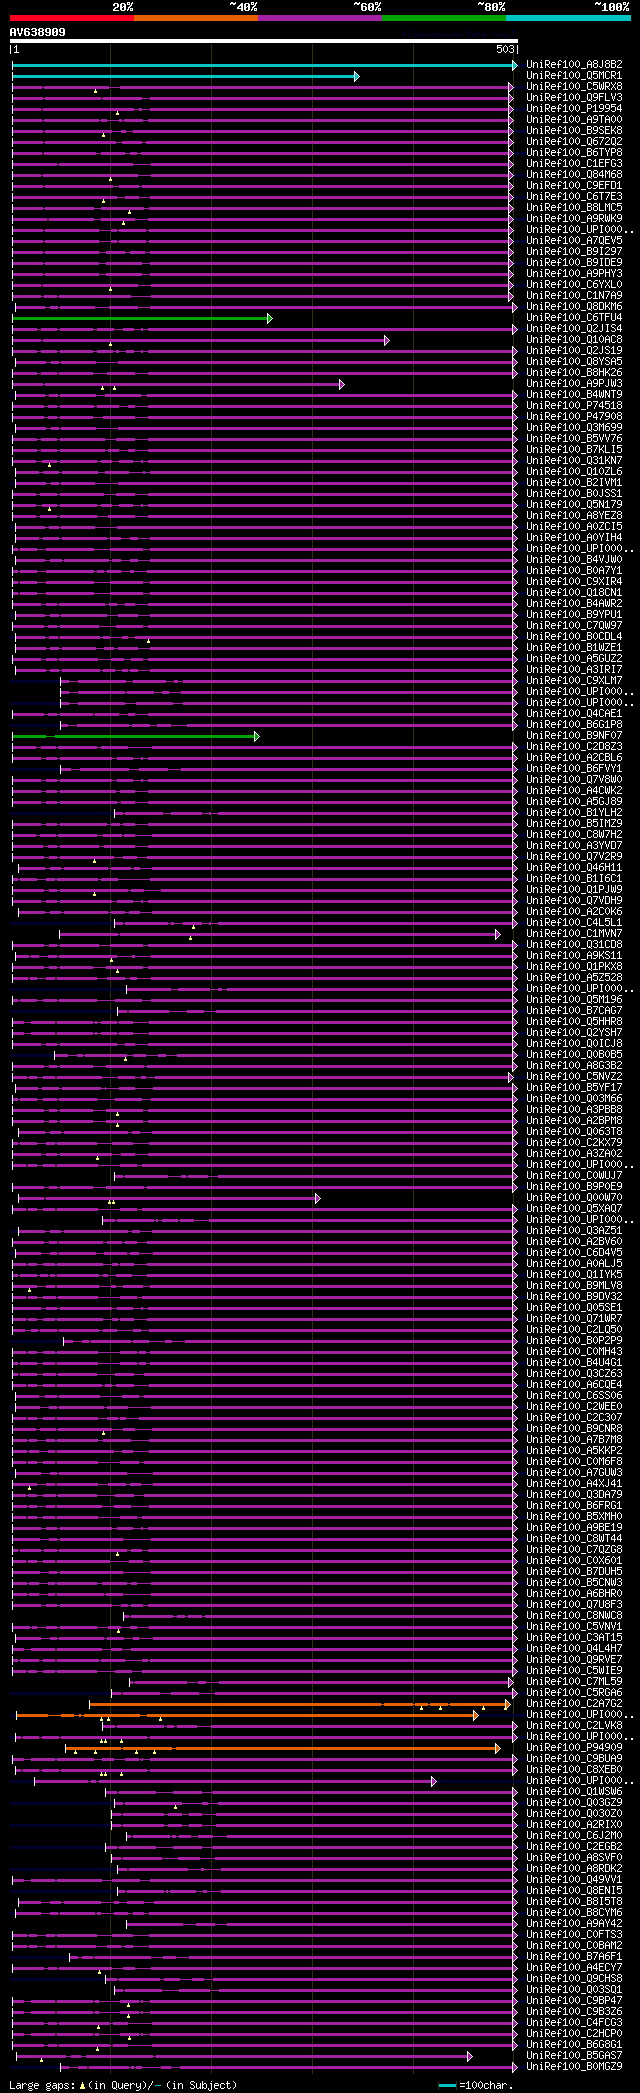Select label UniRef100_B5GAS7

point(574,2056)
